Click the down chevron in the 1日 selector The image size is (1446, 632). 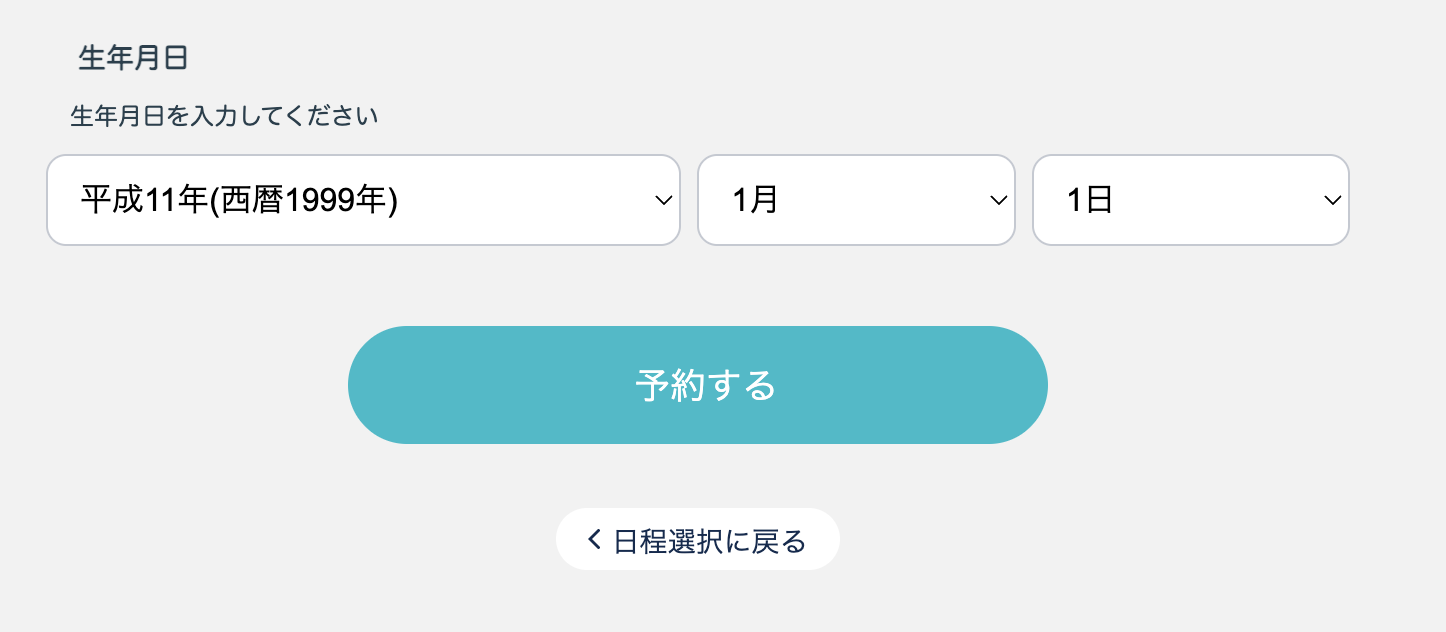[1332, 200]
